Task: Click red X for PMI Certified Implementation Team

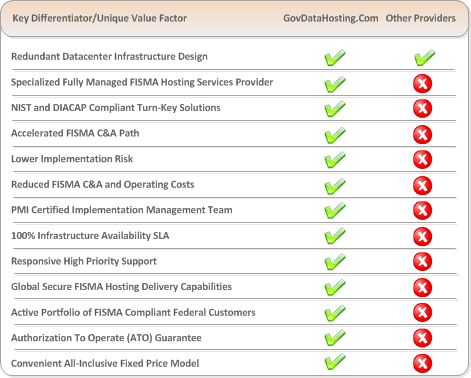Action: coord(422,210)
